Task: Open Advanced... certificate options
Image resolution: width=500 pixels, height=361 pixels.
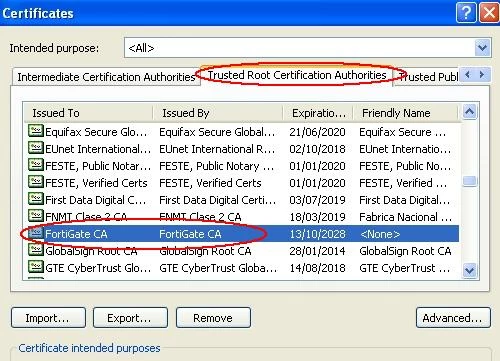Action: (453, 318)
